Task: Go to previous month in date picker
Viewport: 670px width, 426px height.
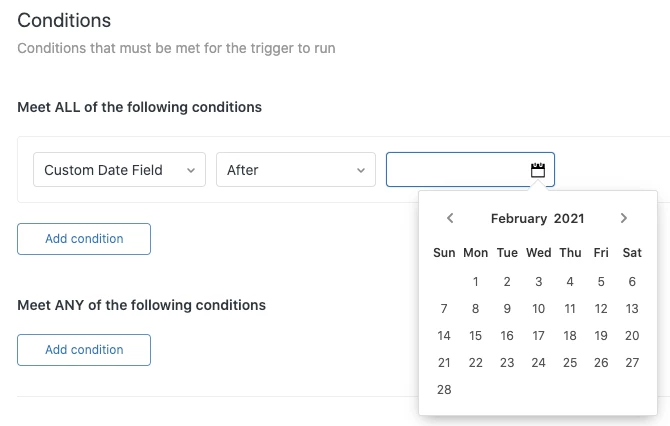Action: [450, 218]
